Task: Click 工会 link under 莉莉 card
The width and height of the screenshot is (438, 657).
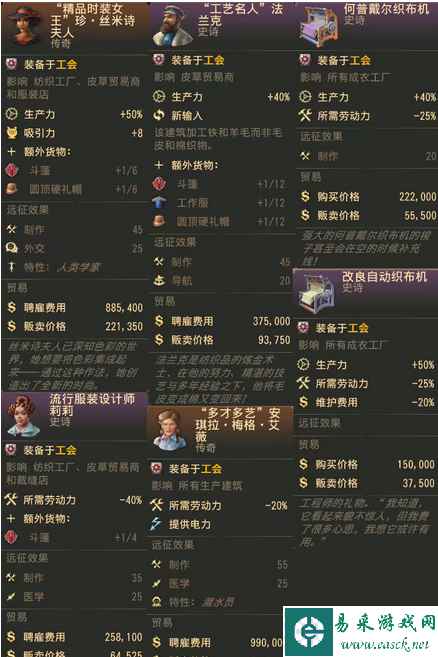Action: (x=66, y=450)
